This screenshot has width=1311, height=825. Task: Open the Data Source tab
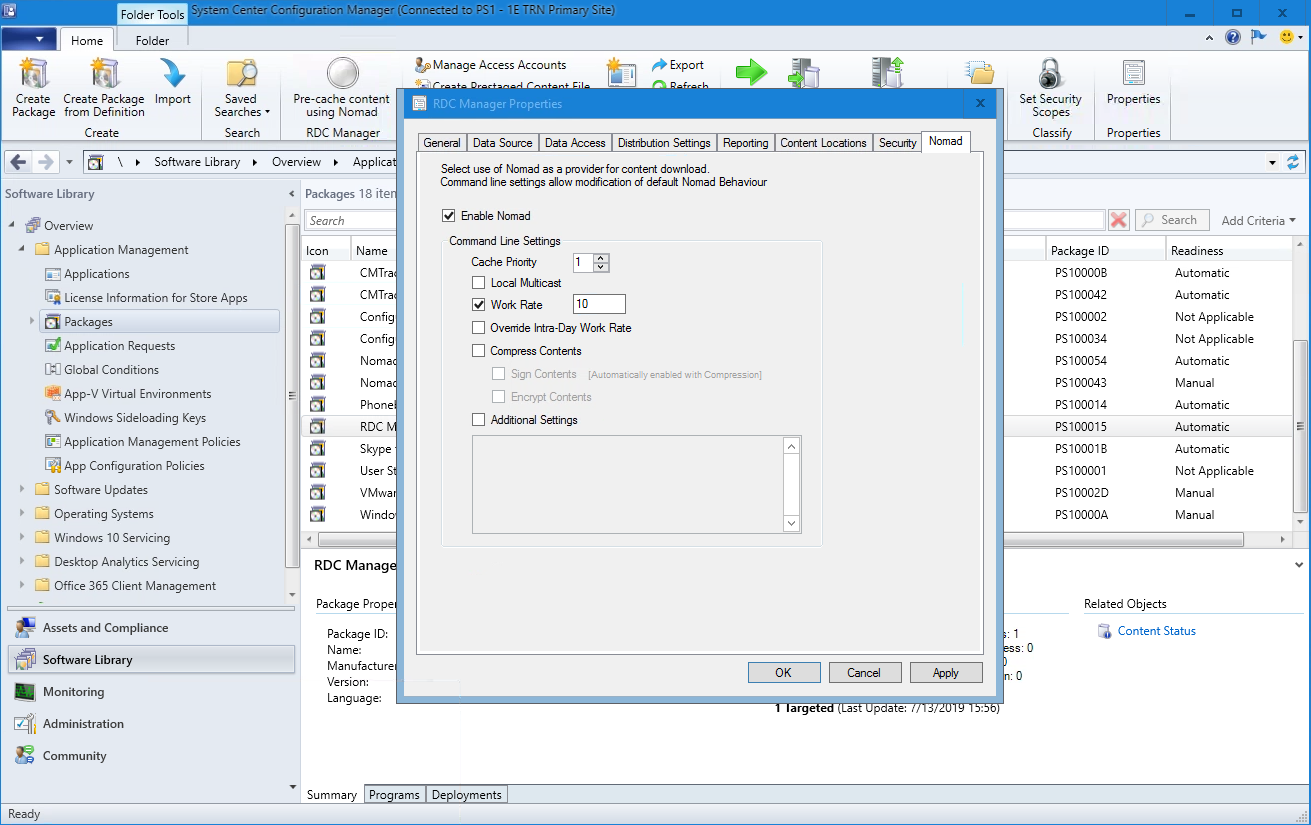click(502, 143)
